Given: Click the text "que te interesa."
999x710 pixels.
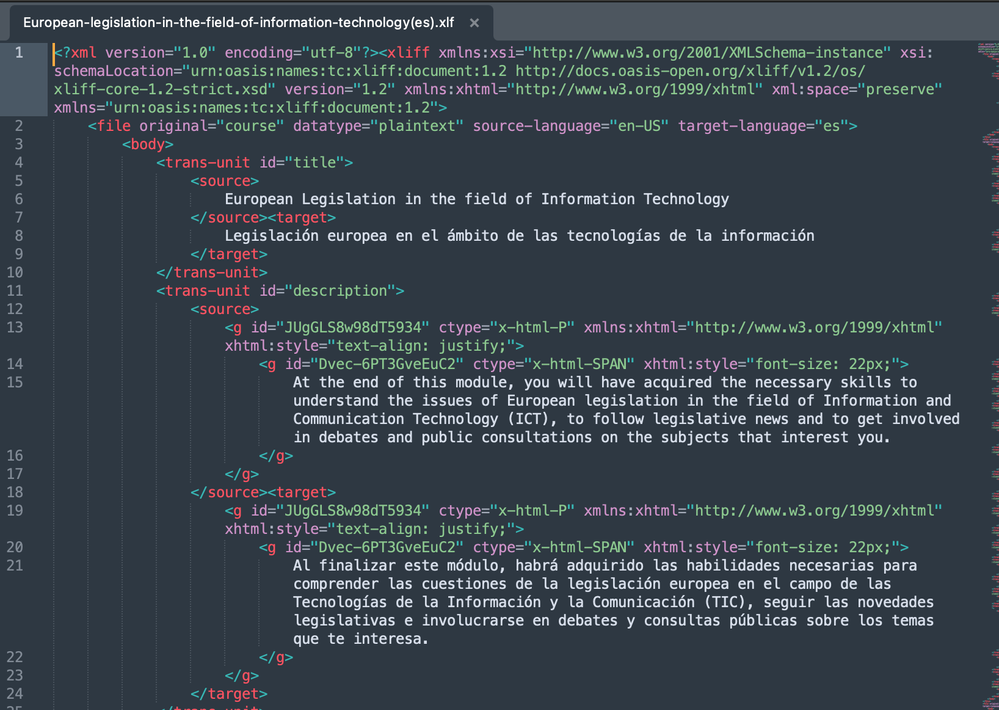Looking at the screenshot, I should click(x=361, y=639).
